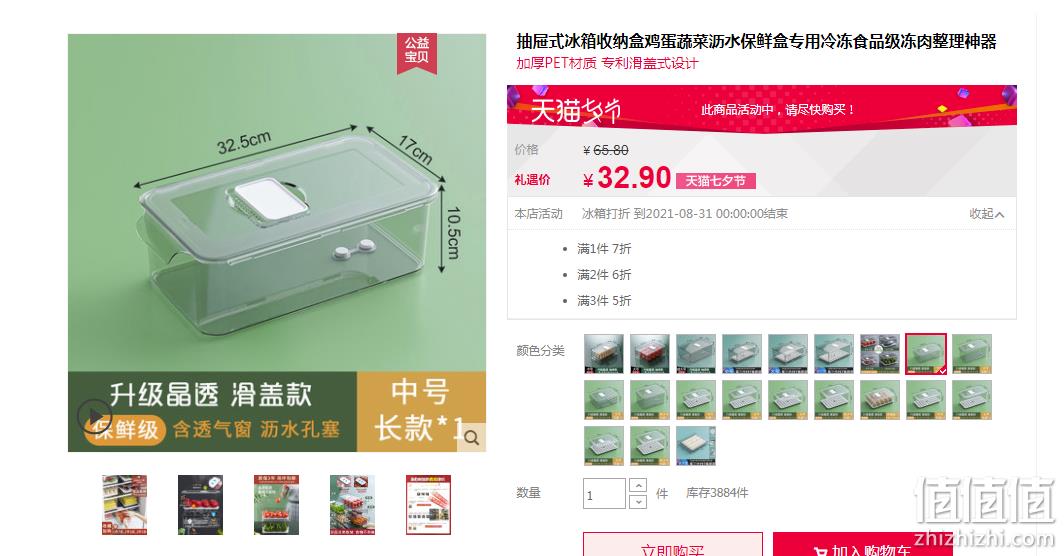Decrease quantity with the down stepper arrow
This screenshot has width=1064, height=556.
(x=638, y=502)
